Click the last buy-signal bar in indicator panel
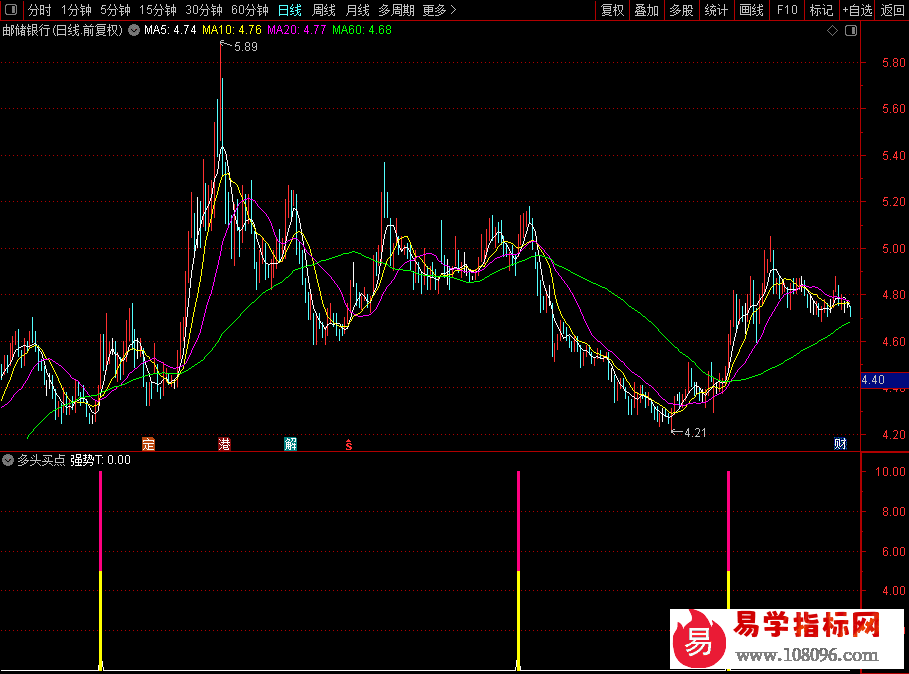 (729, 540)
